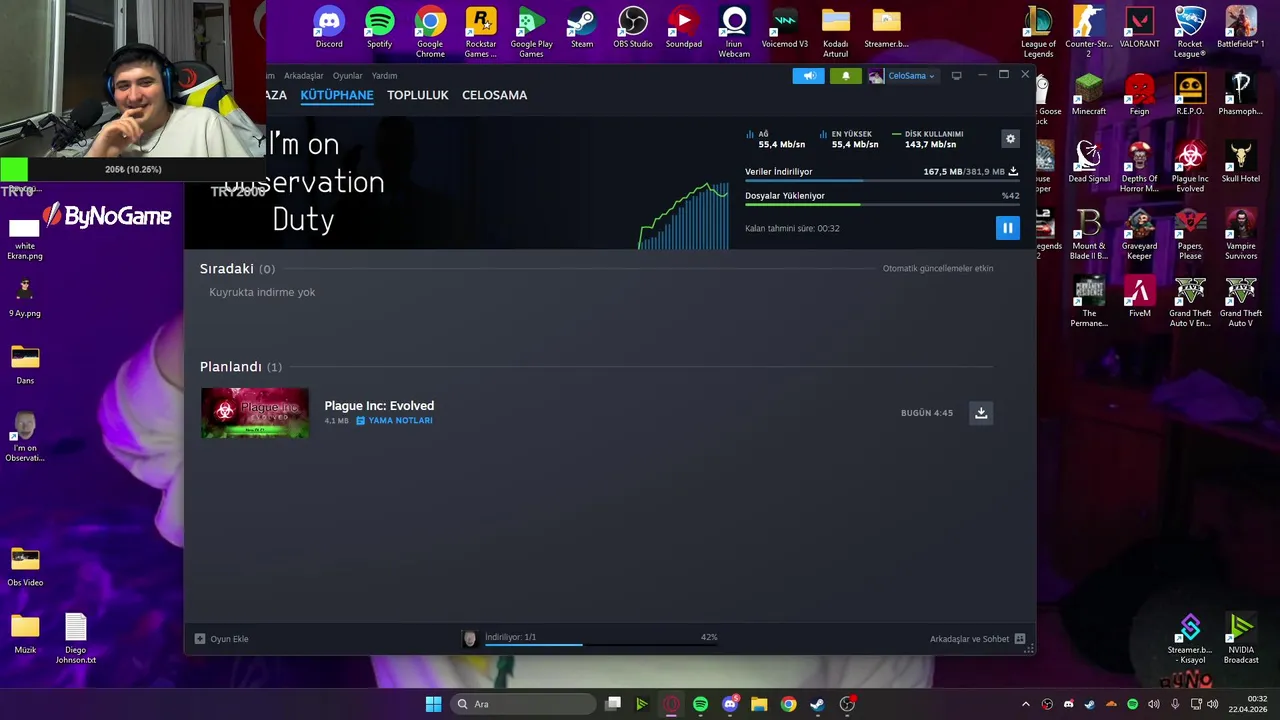Open Google Chrome desktop shortcut
Image resolution: width=1280 pixels, height=720 pixels.
click(x=430, y=31)
